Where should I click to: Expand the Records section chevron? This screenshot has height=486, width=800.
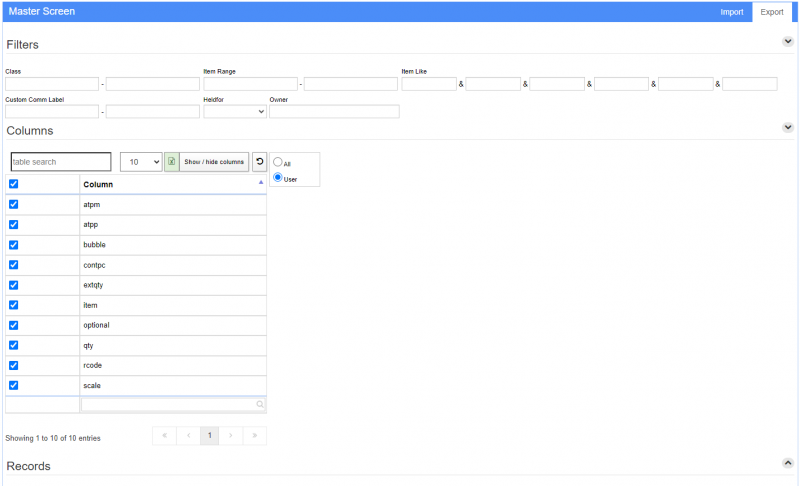tap(788, 463)
